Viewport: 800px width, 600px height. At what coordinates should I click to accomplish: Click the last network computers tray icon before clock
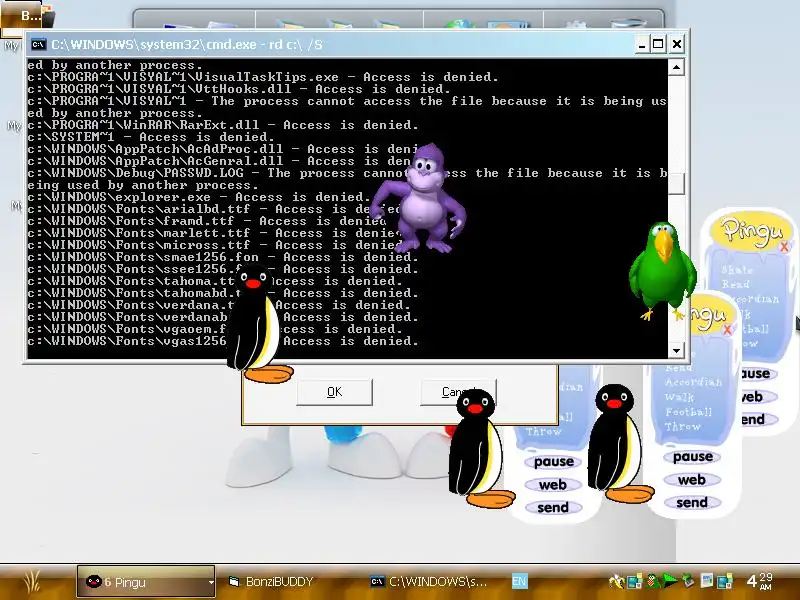click(724, 581)
